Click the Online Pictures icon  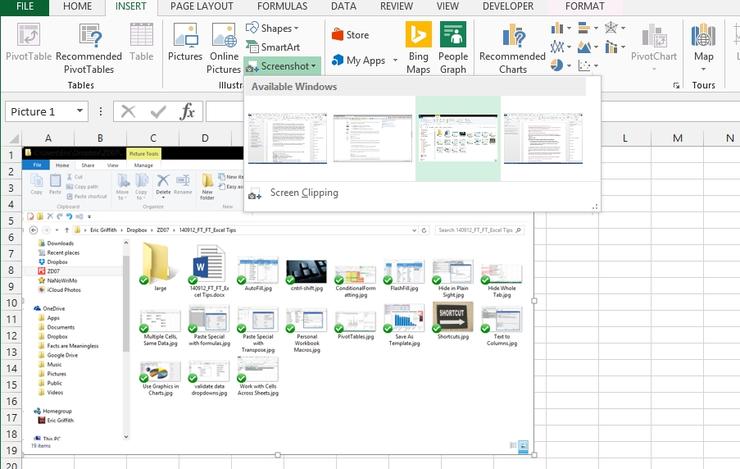[224, 42]
